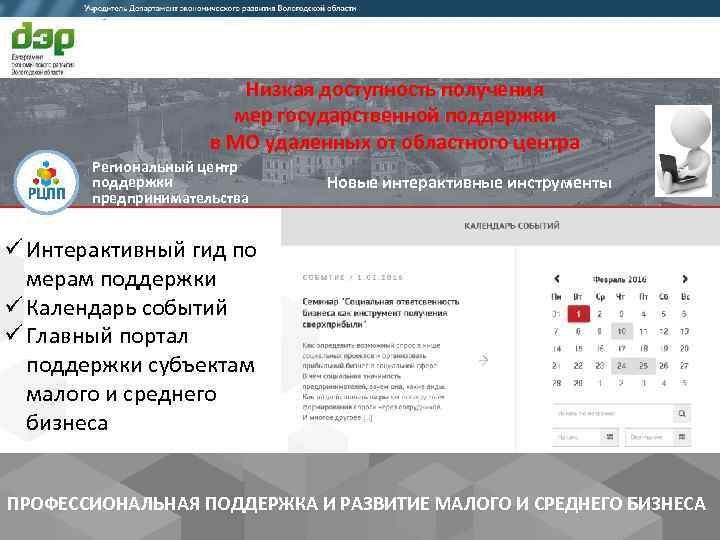Screen dimensions: 720x540
Task: Click the round РЦПП logo
Action: 46,182
